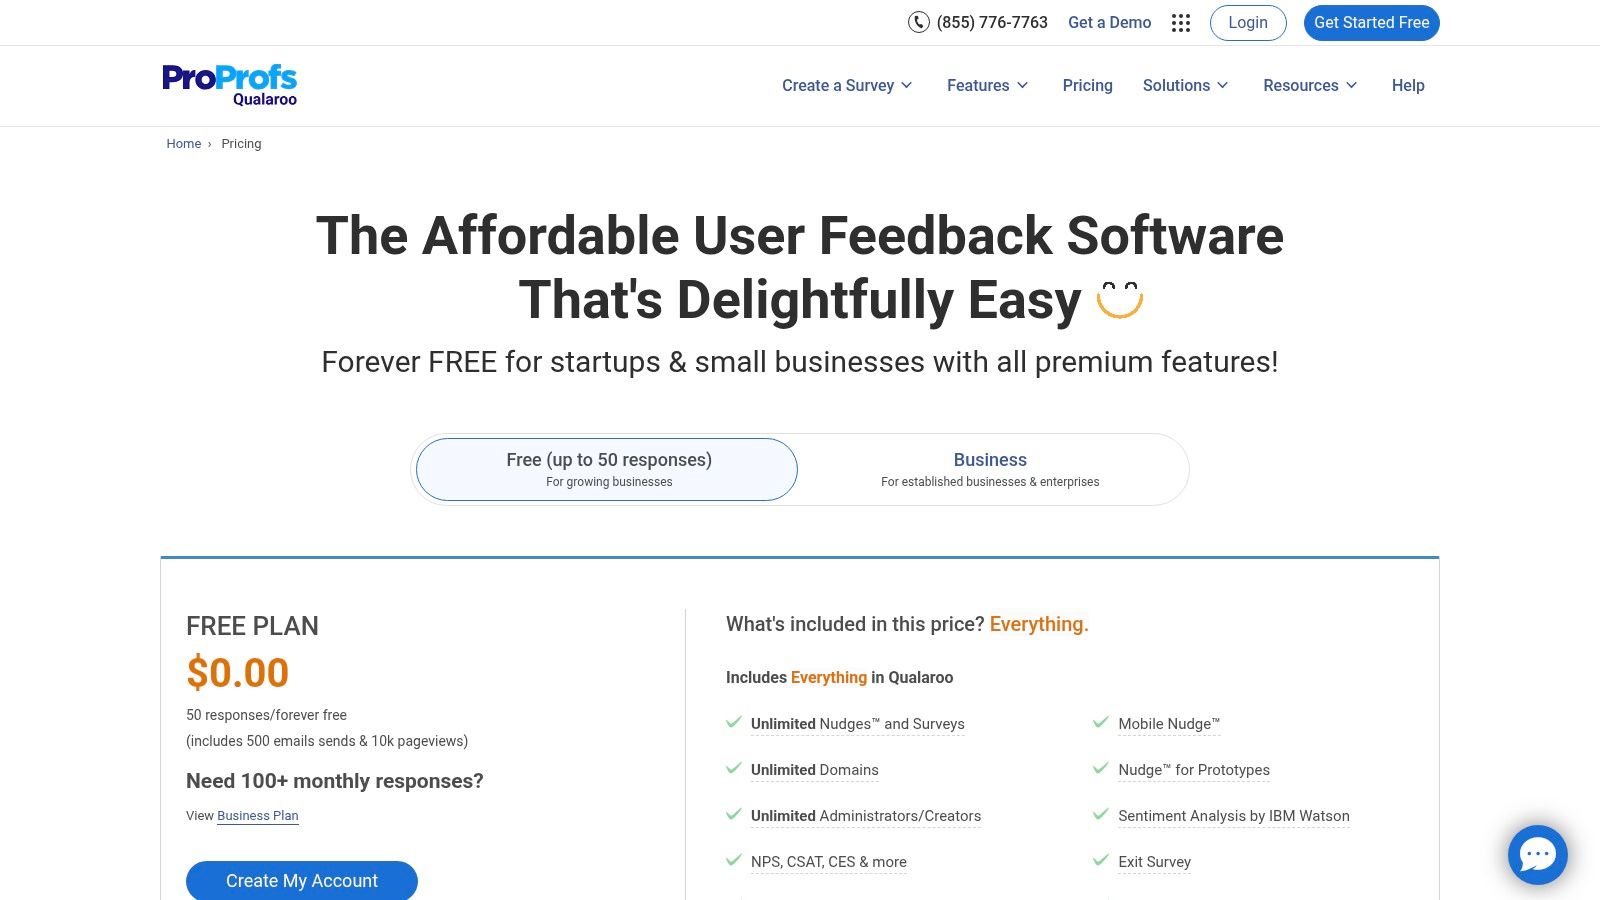
Task: Navigate to Home via the breadcrumb
Action: tap(184, 143)
